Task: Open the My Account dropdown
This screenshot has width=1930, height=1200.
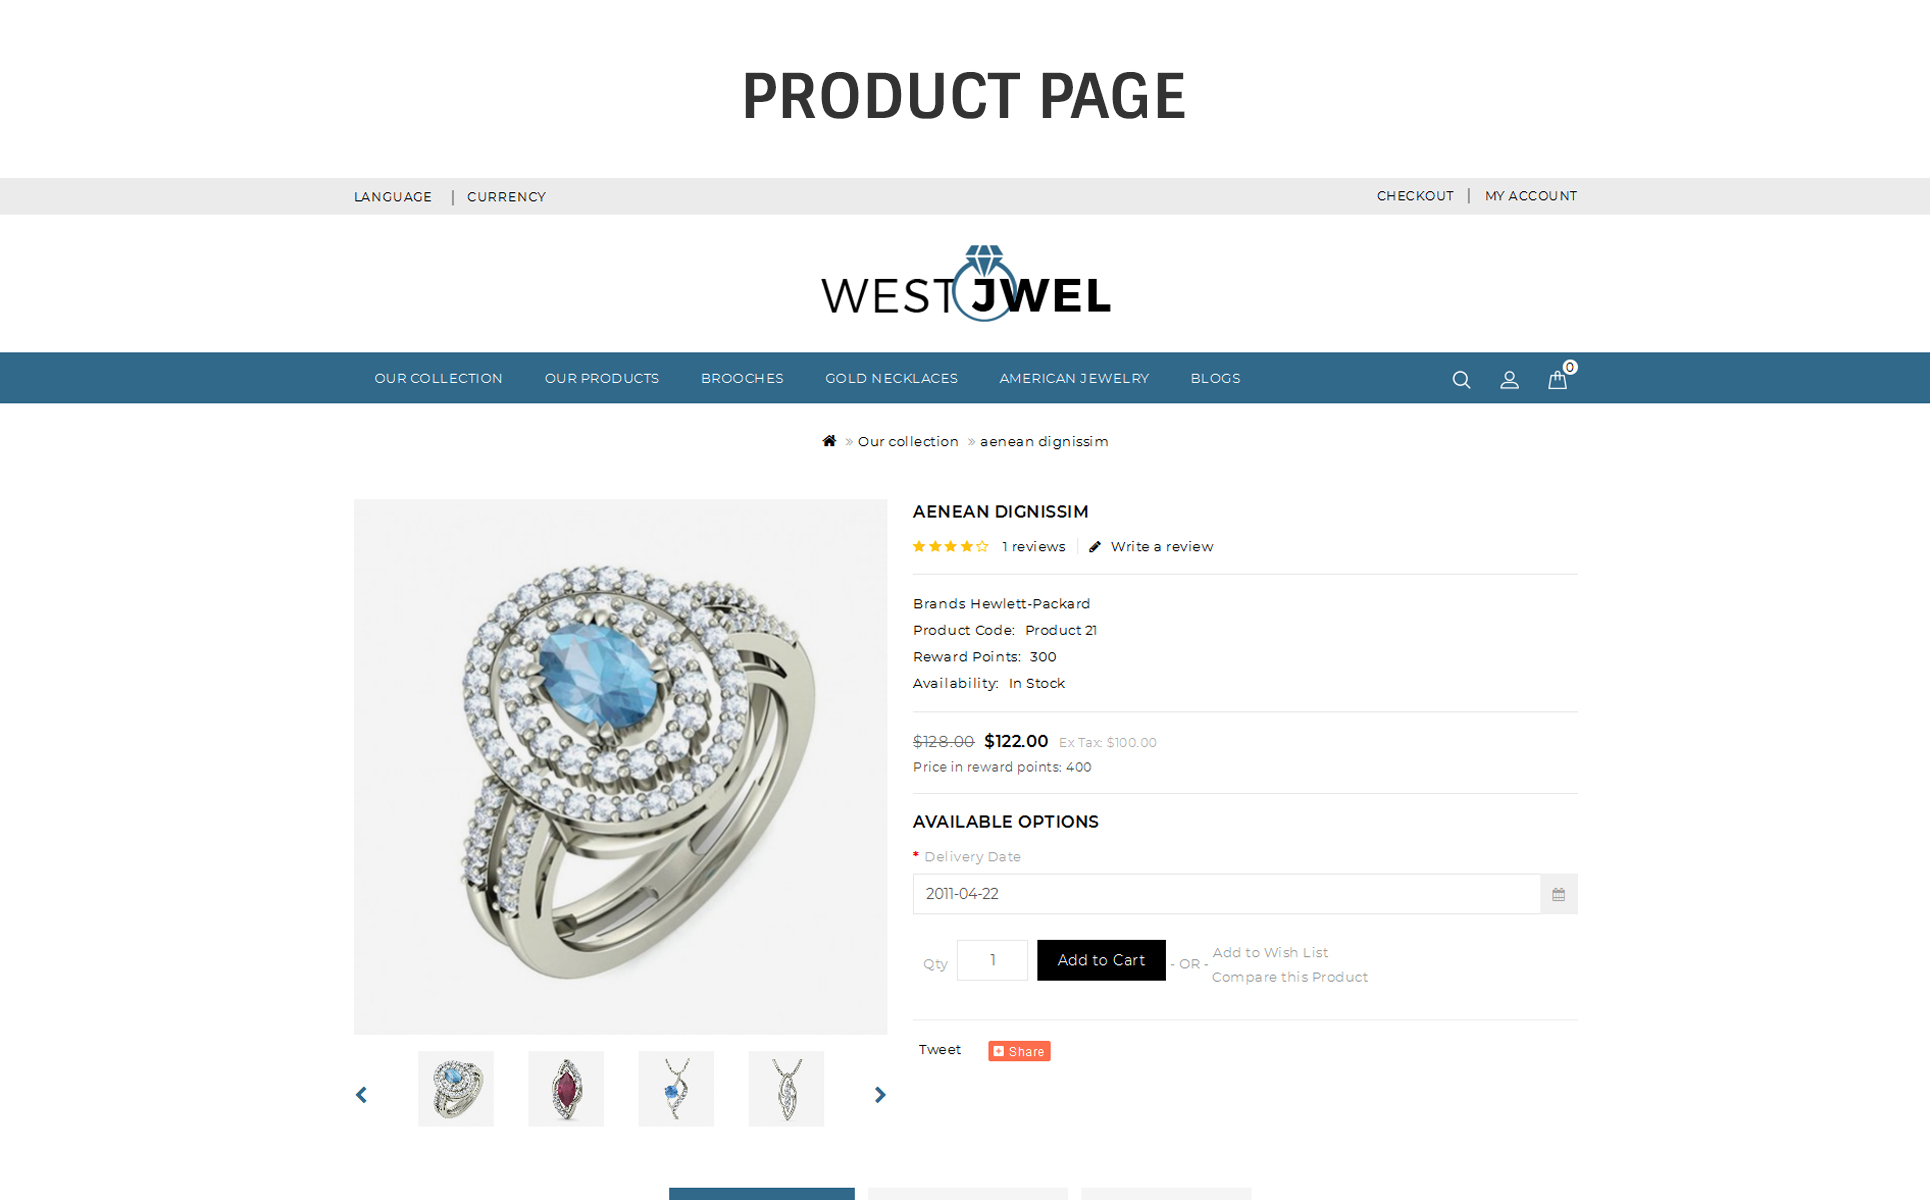Action: [x=1530, y=196]
